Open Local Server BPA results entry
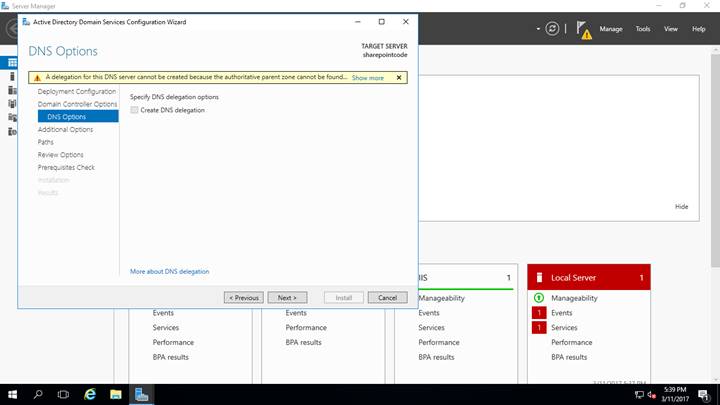 pyautogui.click(x=569, y=357)
